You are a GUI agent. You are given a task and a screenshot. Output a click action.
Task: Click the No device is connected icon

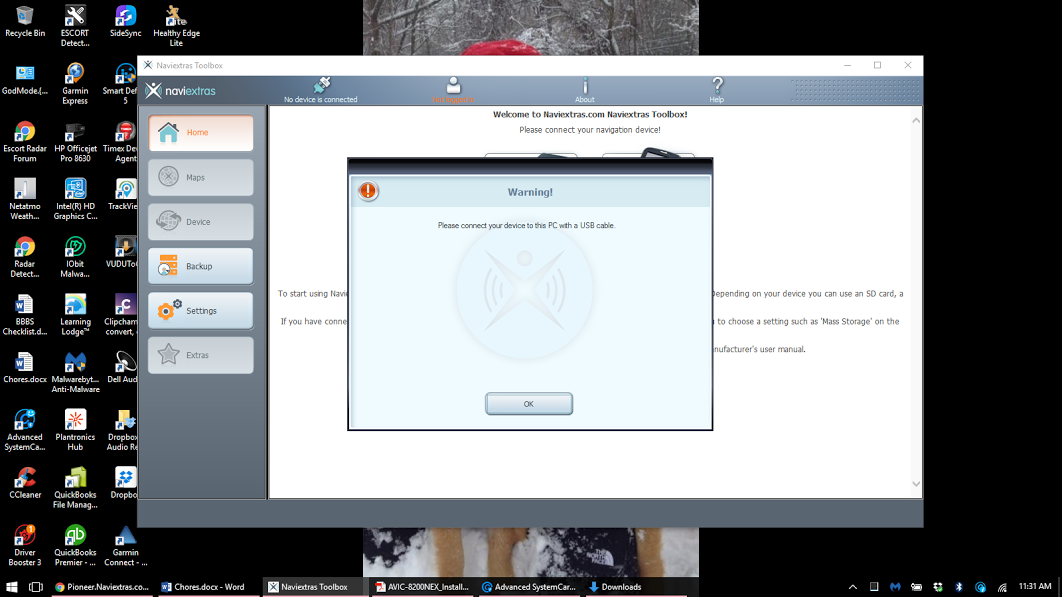pyautogui.click(x=321, y=87)
